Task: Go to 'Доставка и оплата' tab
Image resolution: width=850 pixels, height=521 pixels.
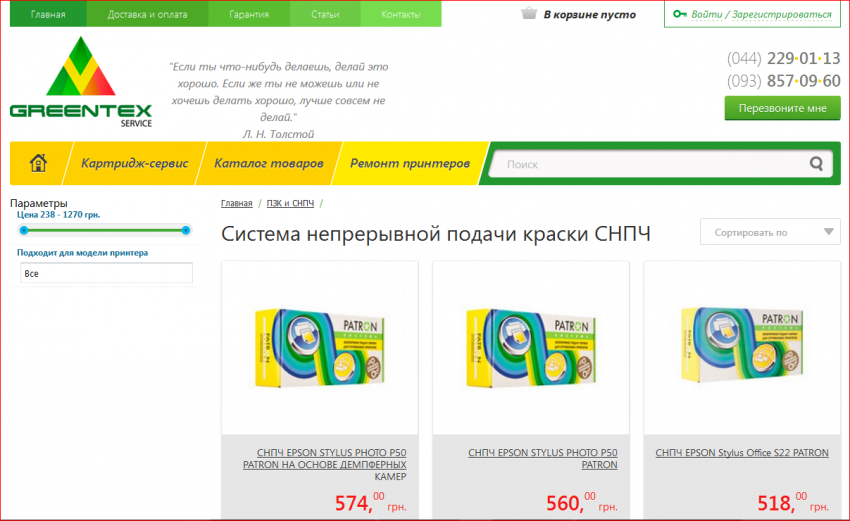Action: point(147,14)
